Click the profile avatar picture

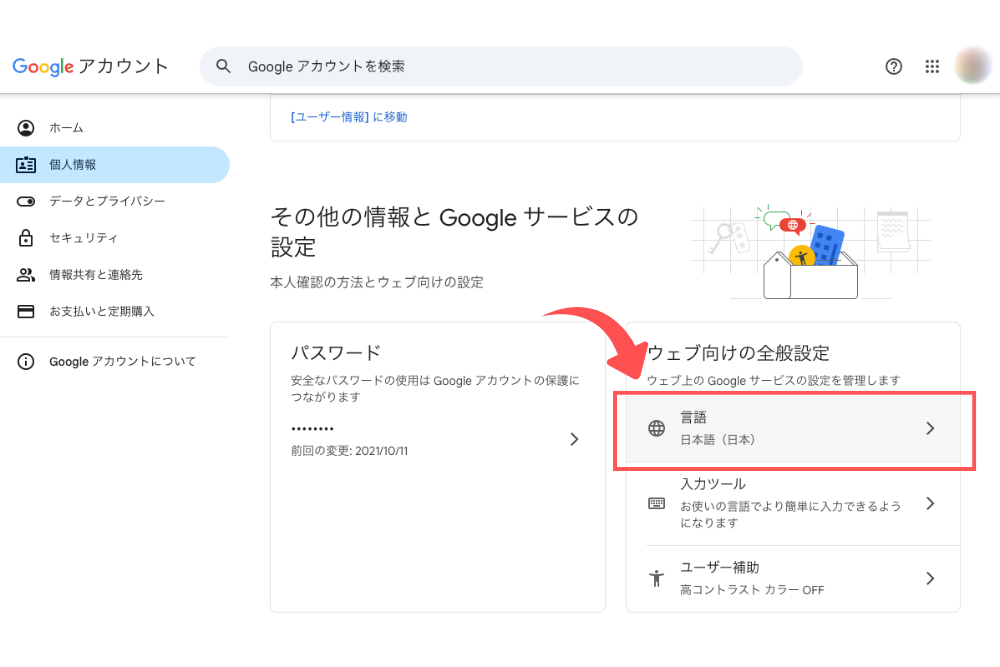972,66
